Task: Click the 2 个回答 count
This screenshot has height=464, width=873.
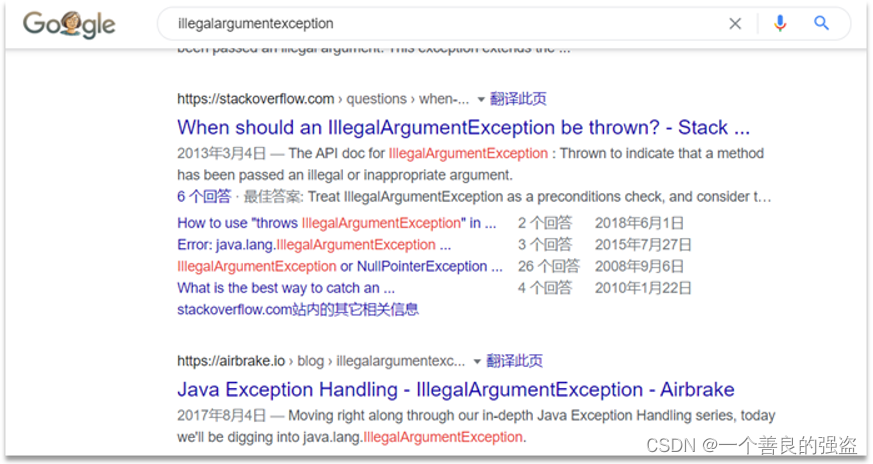Action: pyautogui.click(x=545, y=223)
